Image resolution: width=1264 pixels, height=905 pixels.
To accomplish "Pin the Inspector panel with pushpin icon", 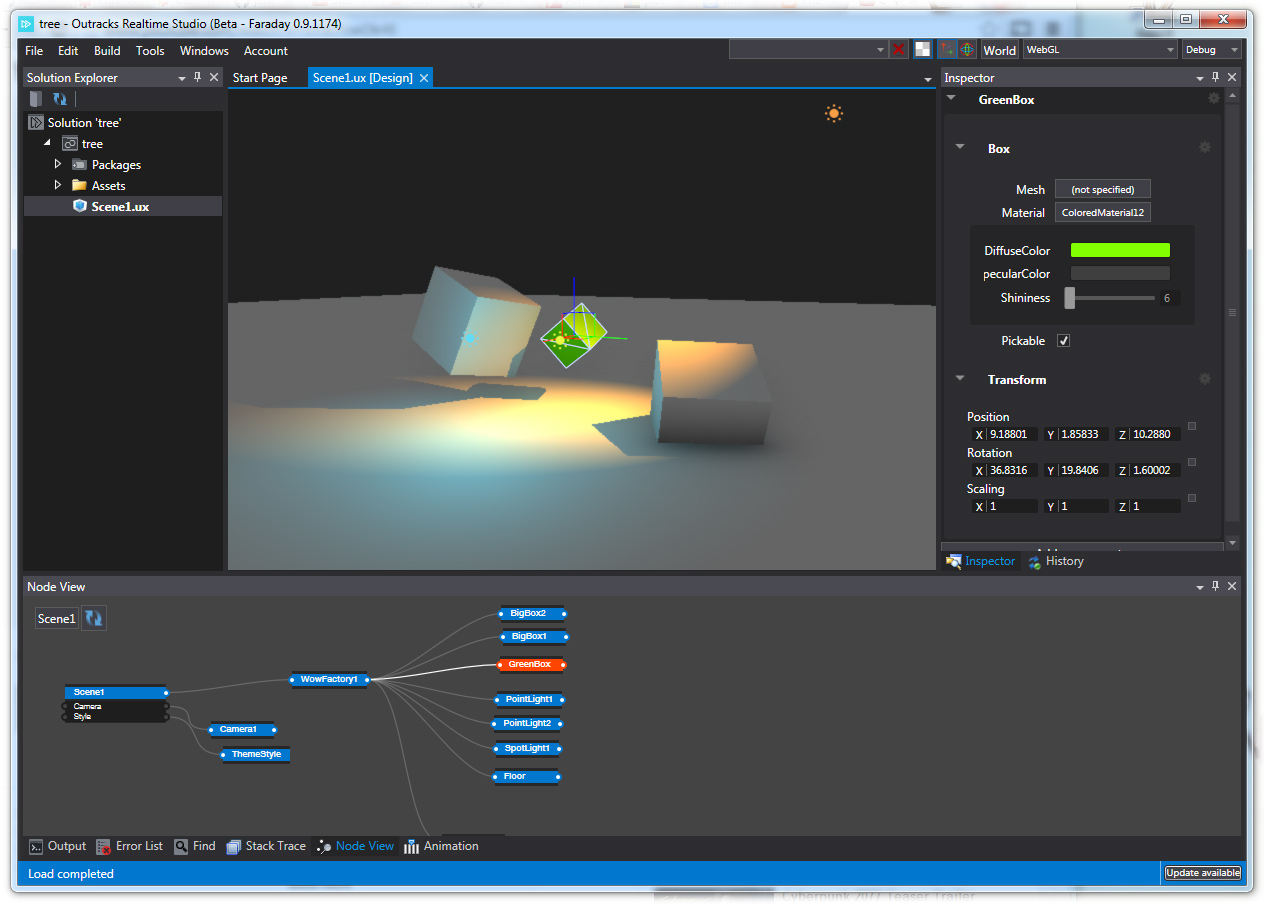I will tap(1216, 77).
